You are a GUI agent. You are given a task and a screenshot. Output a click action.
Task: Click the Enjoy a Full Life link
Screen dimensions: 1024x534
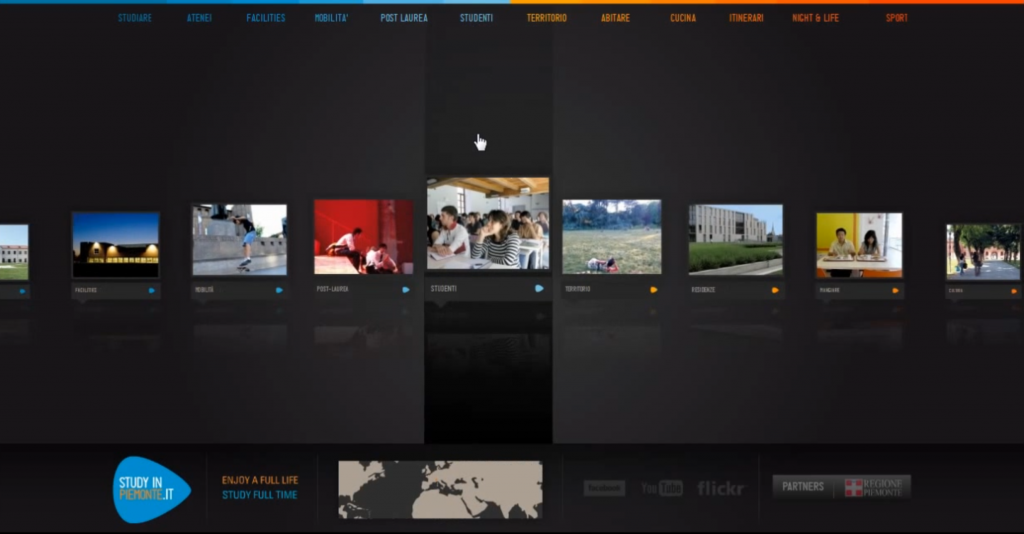click(260, 480)
